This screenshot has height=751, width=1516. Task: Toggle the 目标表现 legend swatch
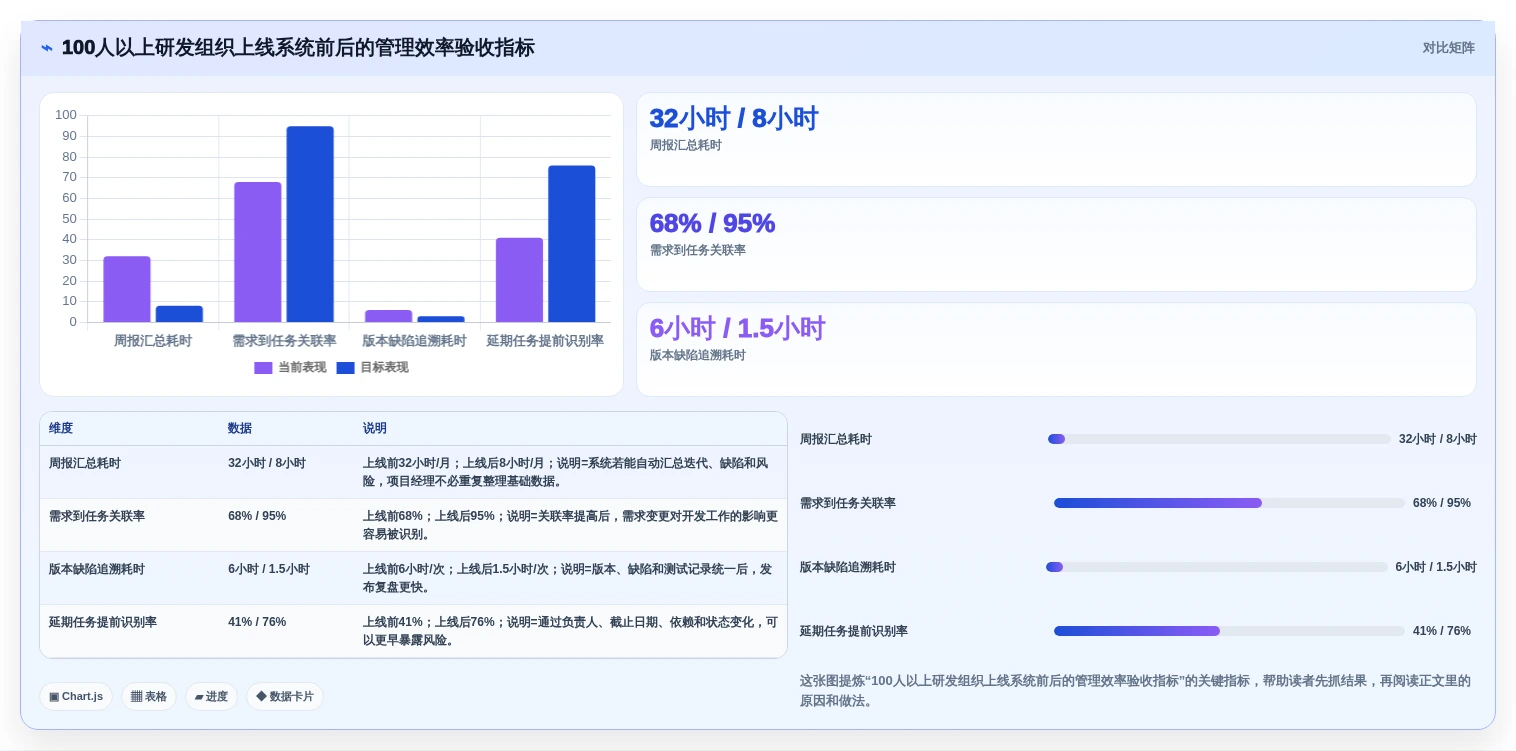click(345, 368)
